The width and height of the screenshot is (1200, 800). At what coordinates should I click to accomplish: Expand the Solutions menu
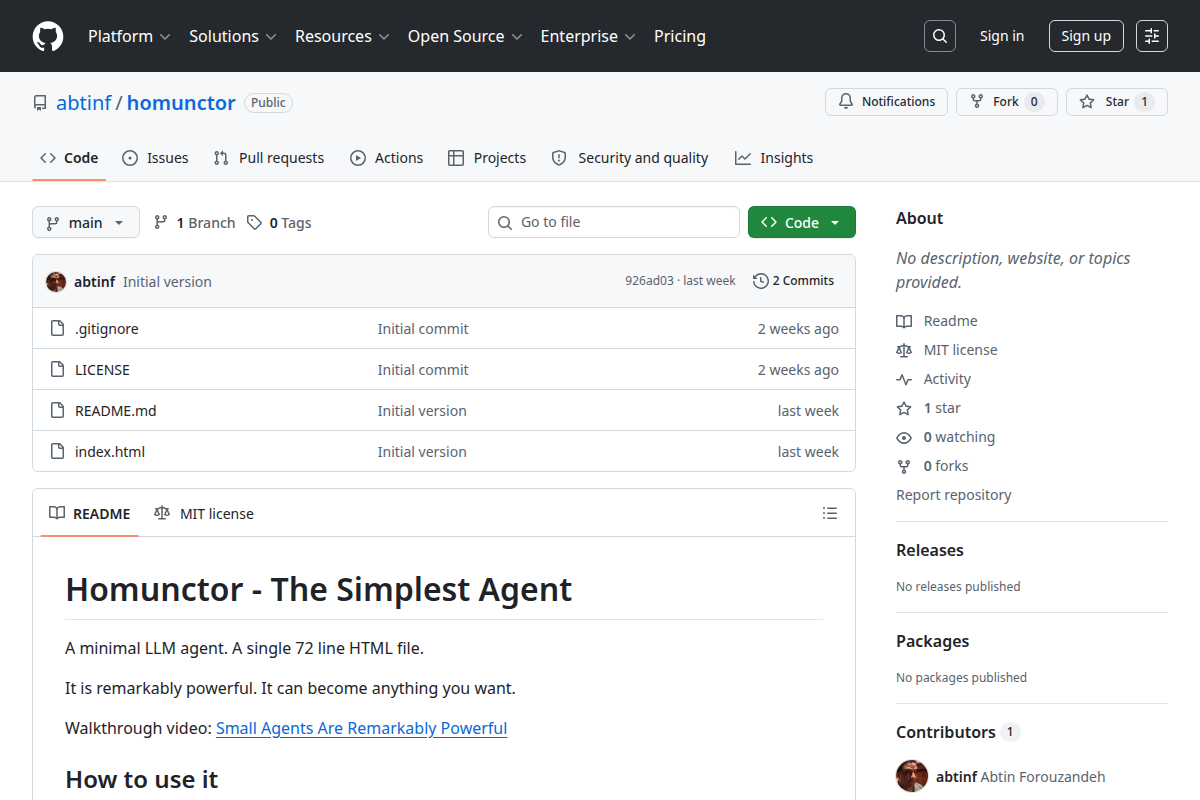232,36
